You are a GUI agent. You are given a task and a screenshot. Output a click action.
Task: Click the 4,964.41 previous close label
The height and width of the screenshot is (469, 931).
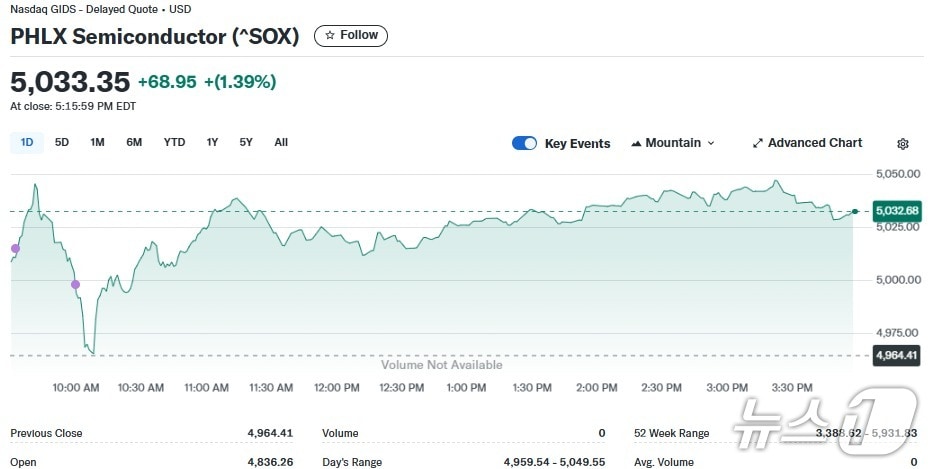click(895, 354)
